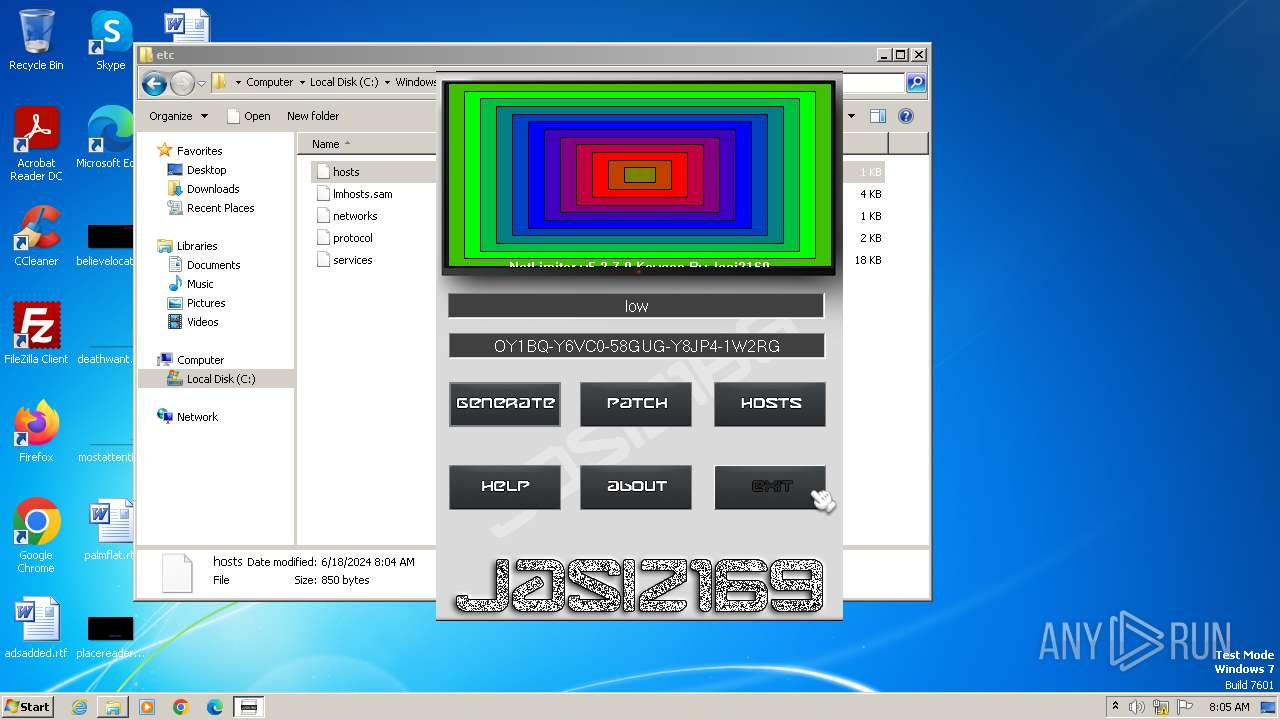
Task: Click the generated serial key field
Action: (636, 346)
